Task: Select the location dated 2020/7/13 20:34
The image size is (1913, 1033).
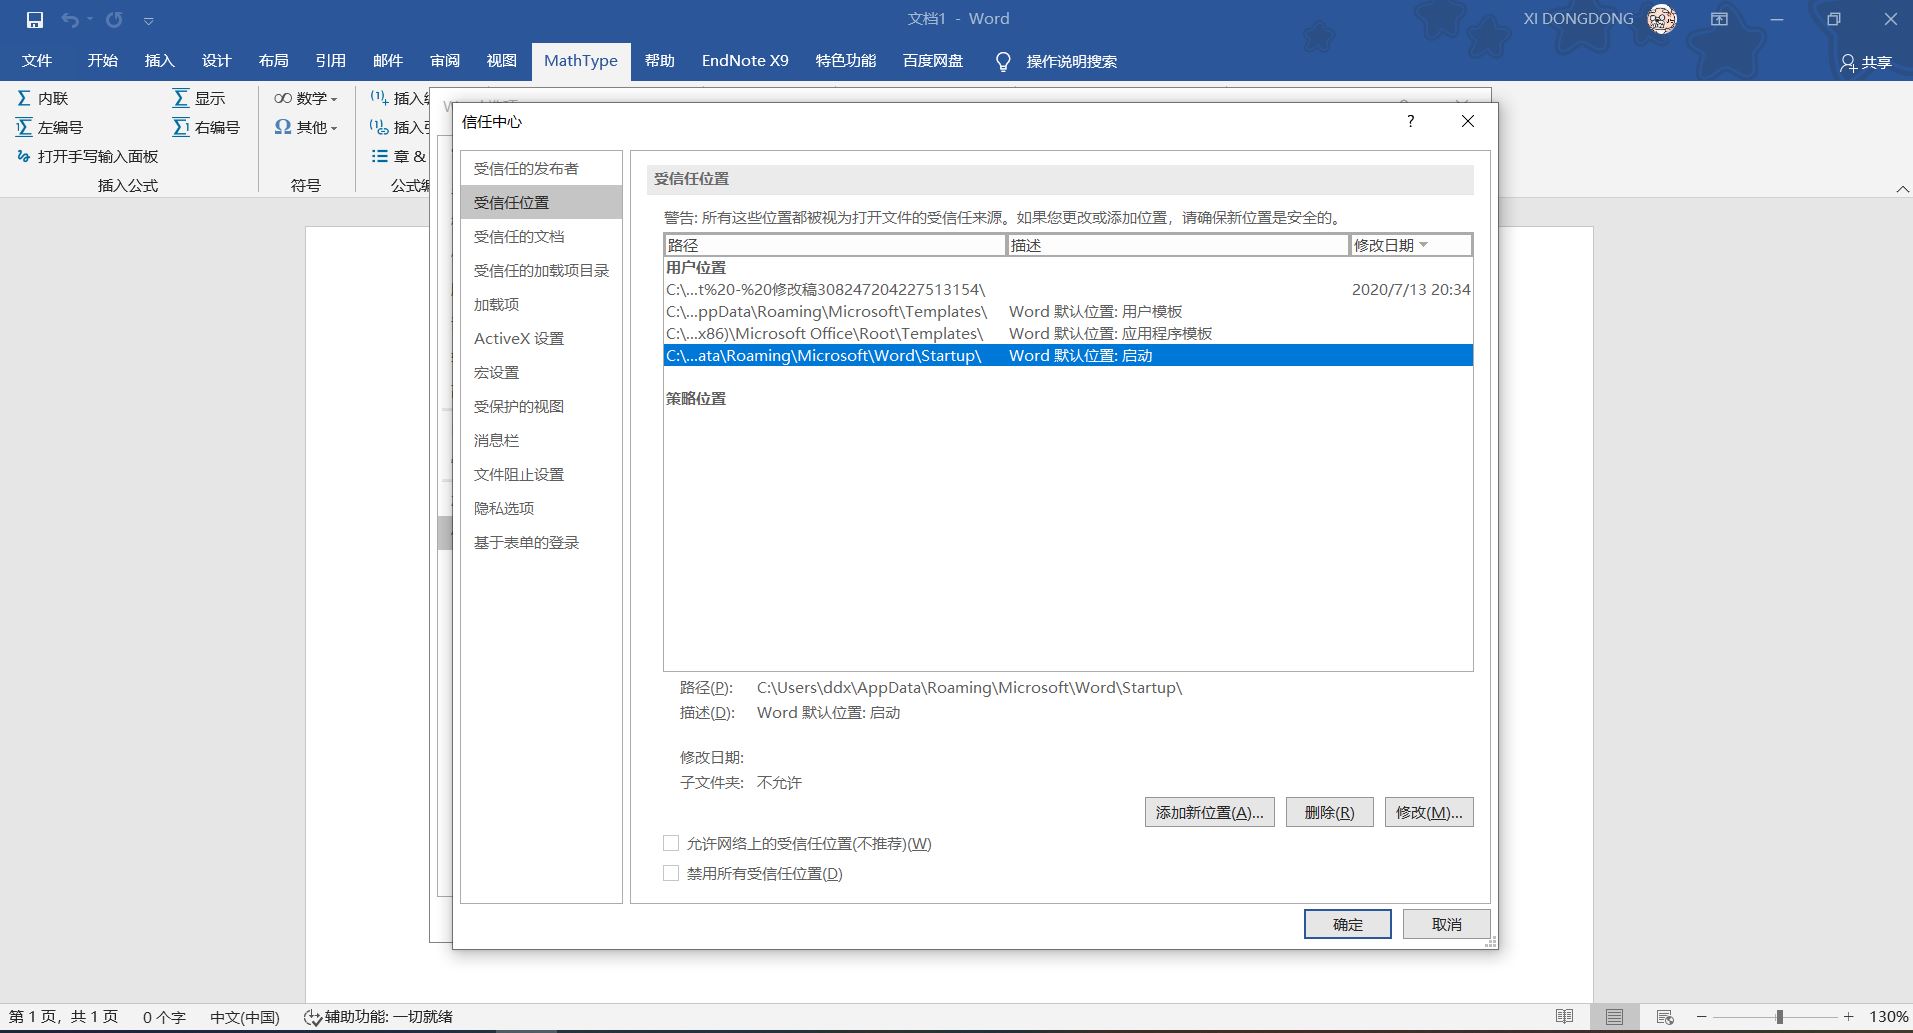Action: pyautogui.click(x=1068, y=289)
